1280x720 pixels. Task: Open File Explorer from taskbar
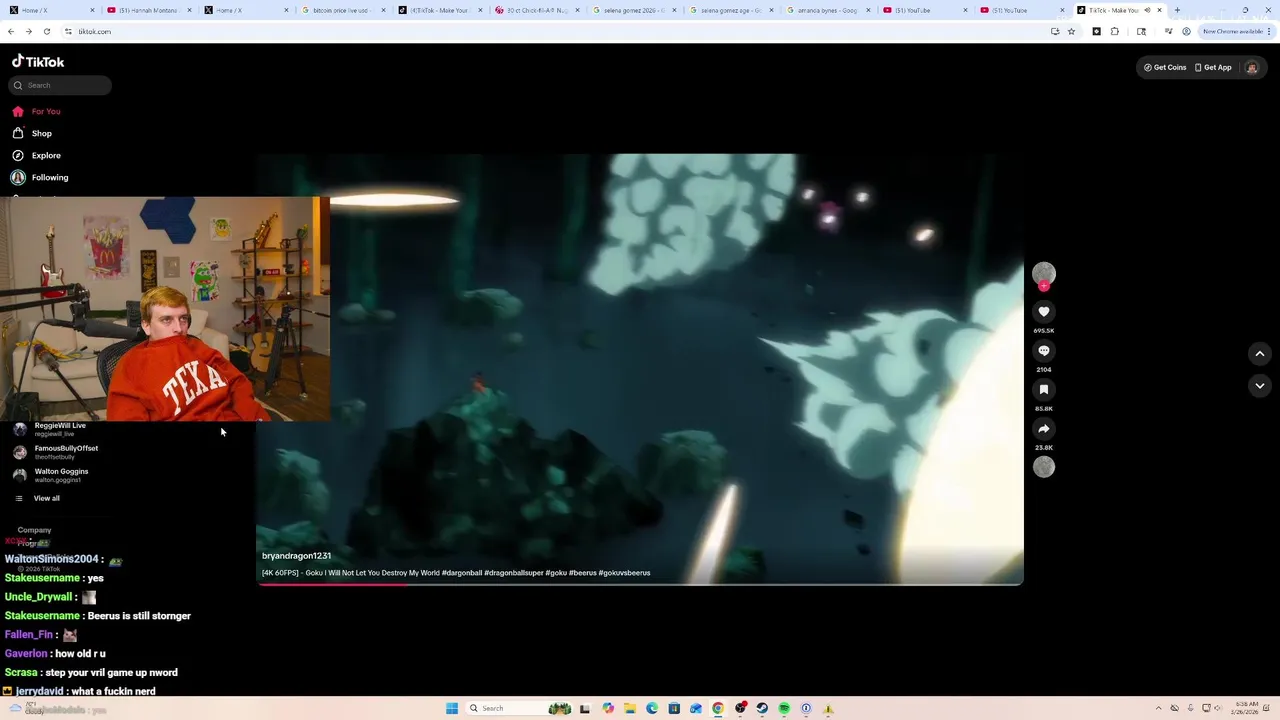630,708
